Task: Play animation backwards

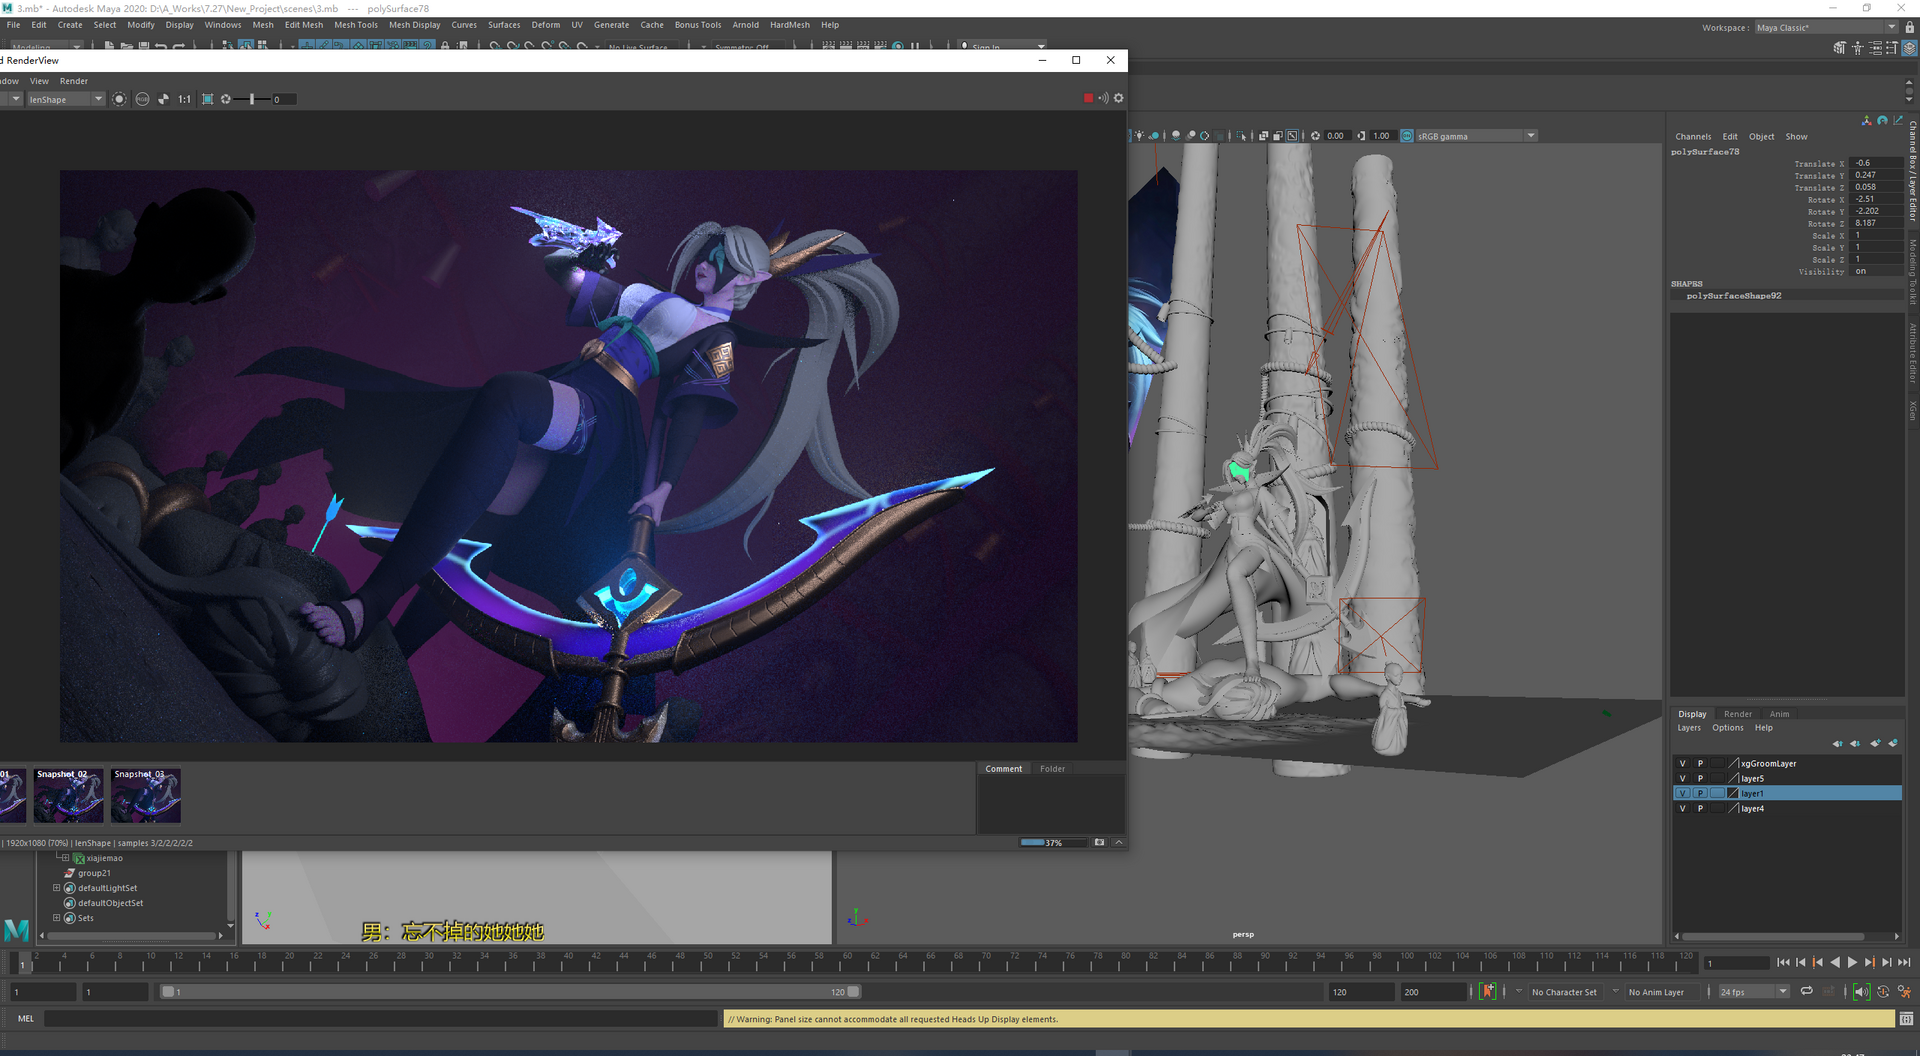Action: click(x=1835, y=962)
